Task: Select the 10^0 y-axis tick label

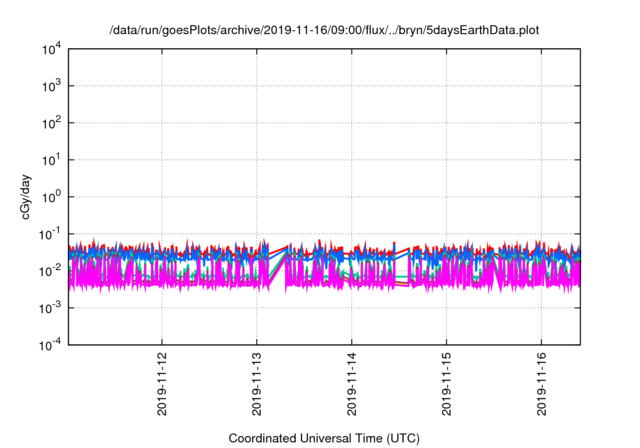Action: point(53,197)
